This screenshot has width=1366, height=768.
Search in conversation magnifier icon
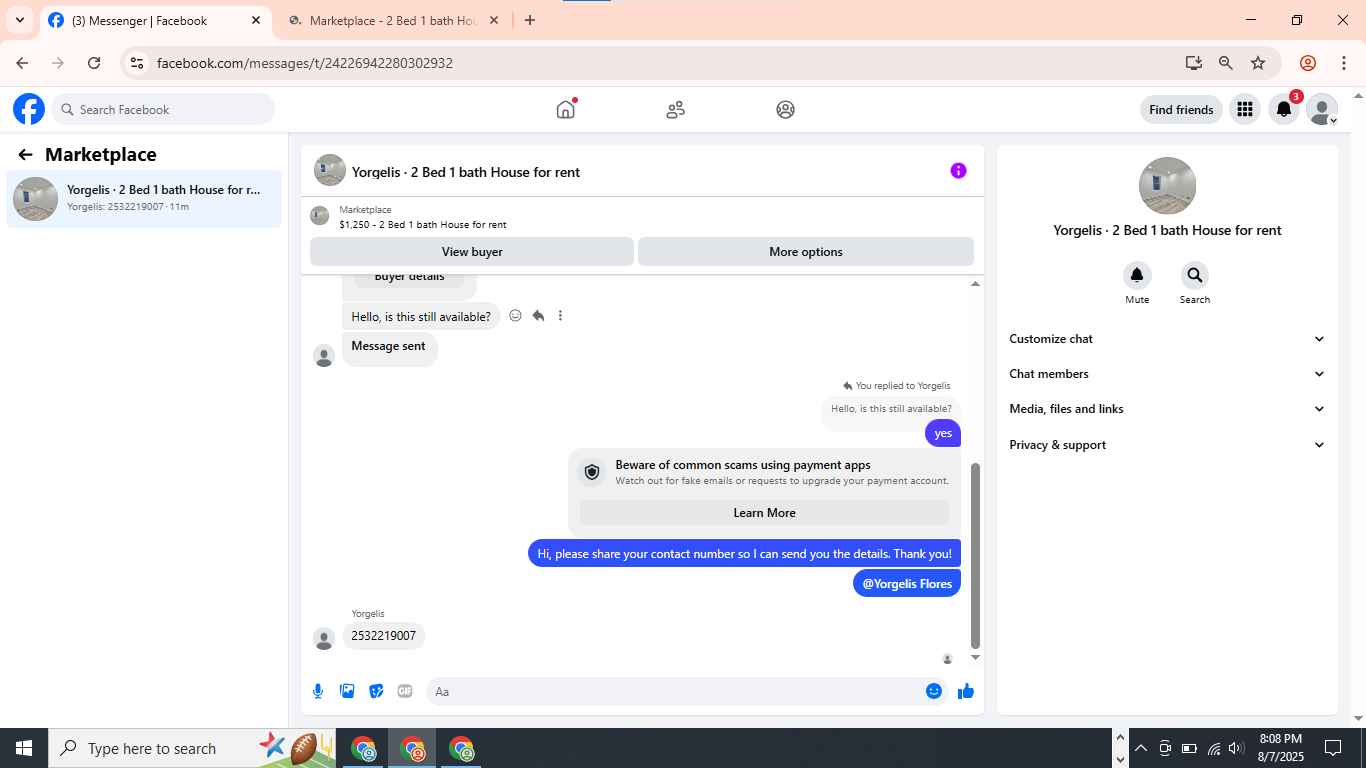pos(1195,276)
